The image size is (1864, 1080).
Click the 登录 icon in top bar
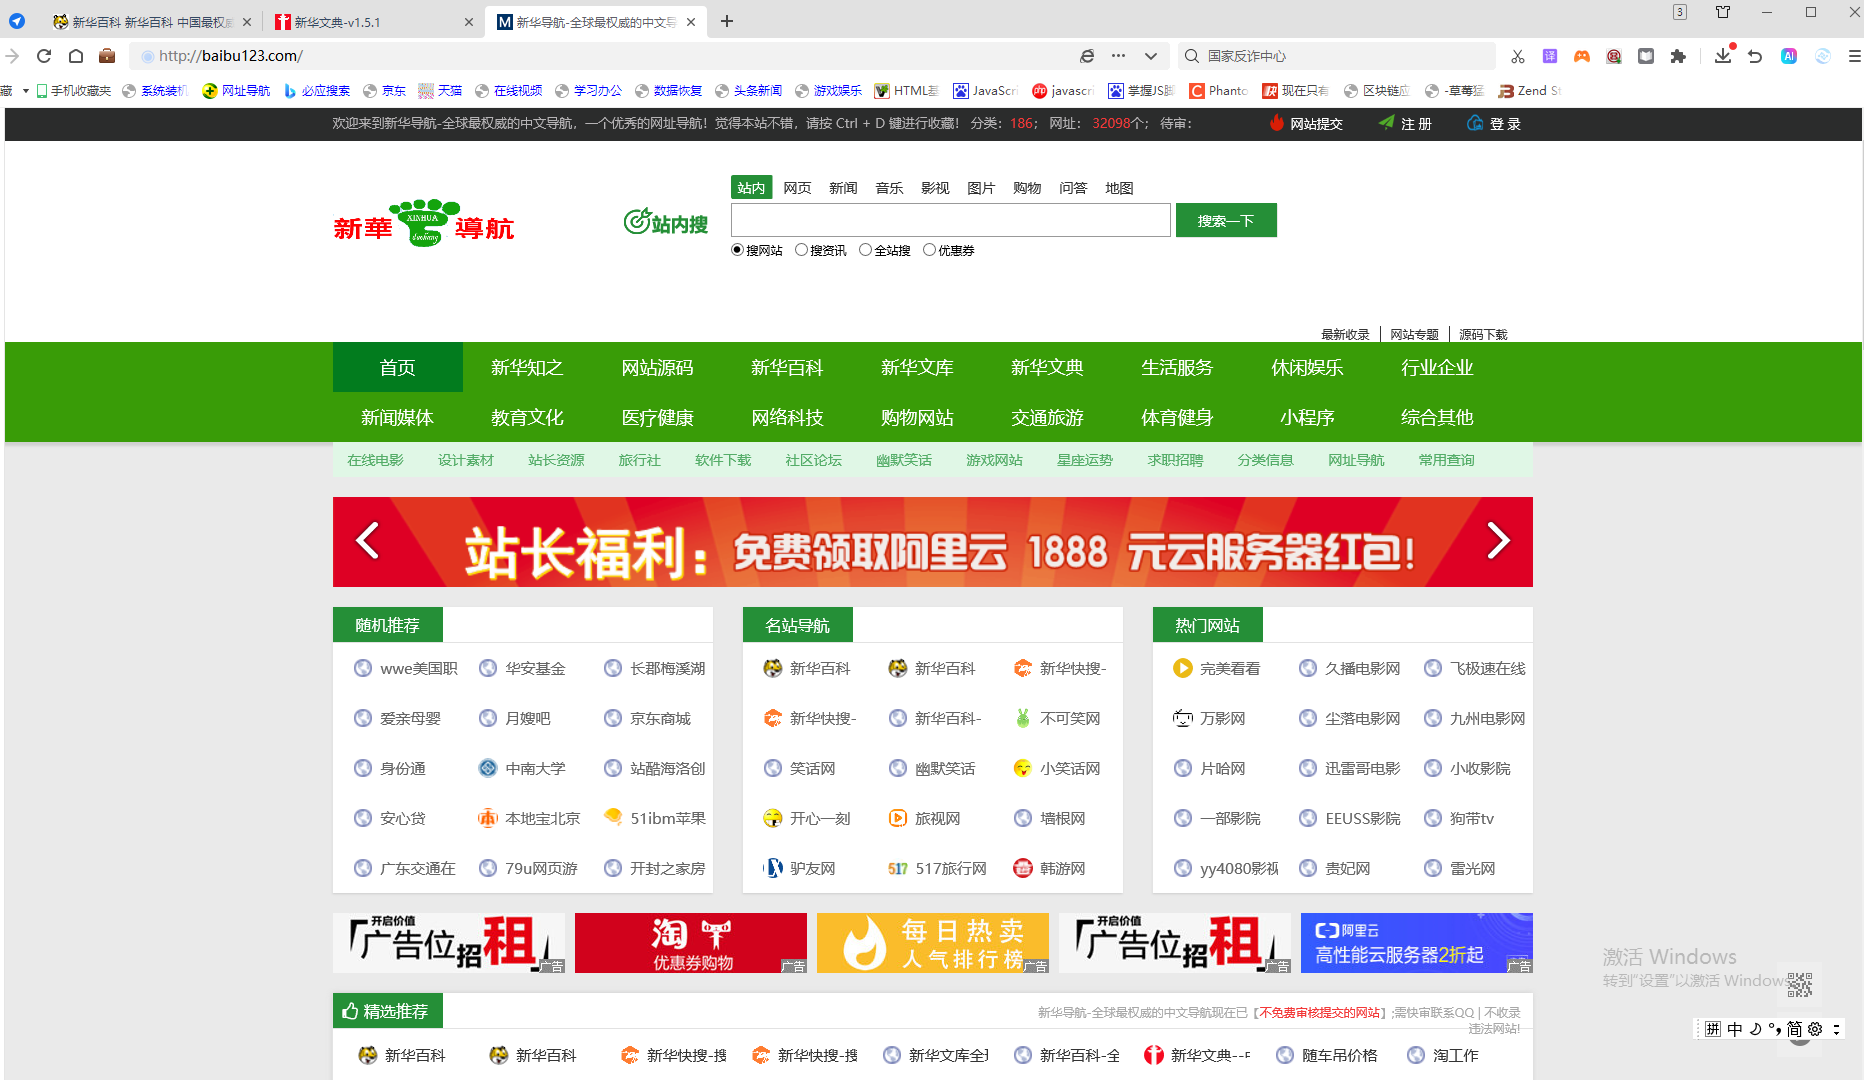click(x=1475, y=123)
